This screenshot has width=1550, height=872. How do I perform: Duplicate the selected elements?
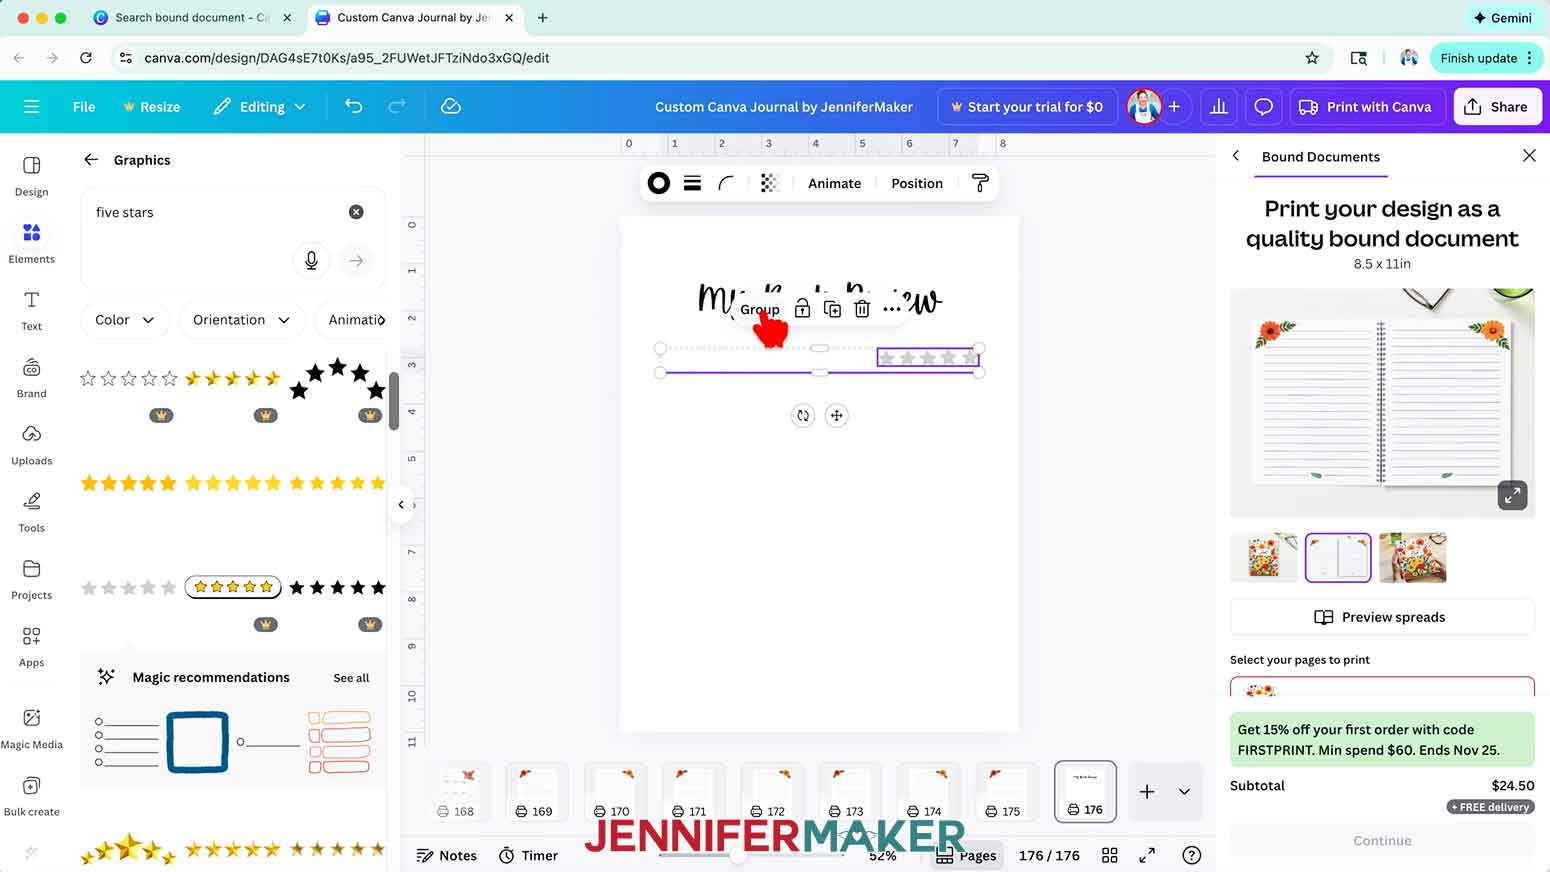click(832, 309)
